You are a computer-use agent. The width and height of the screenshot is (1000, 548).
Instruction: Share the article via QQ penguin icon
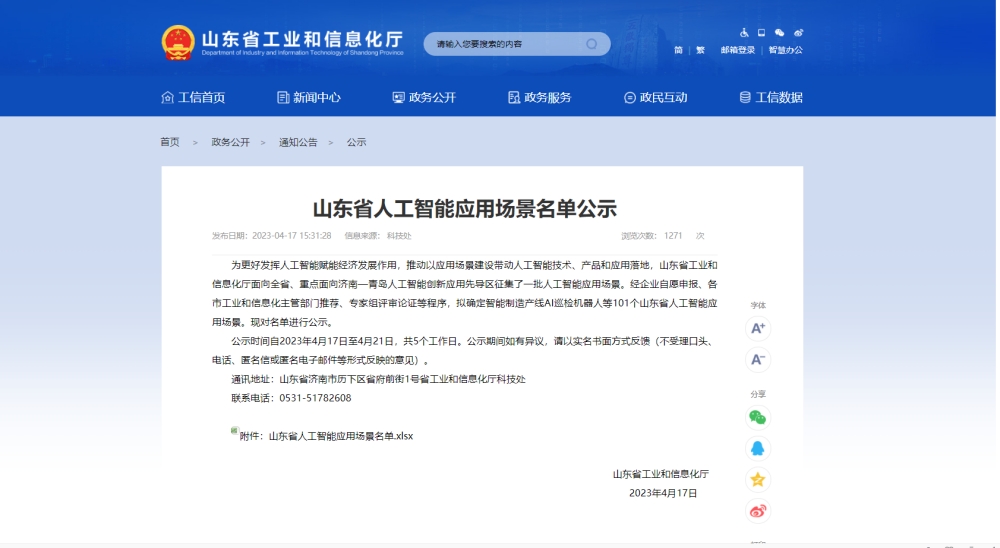[x=758, y=448]
